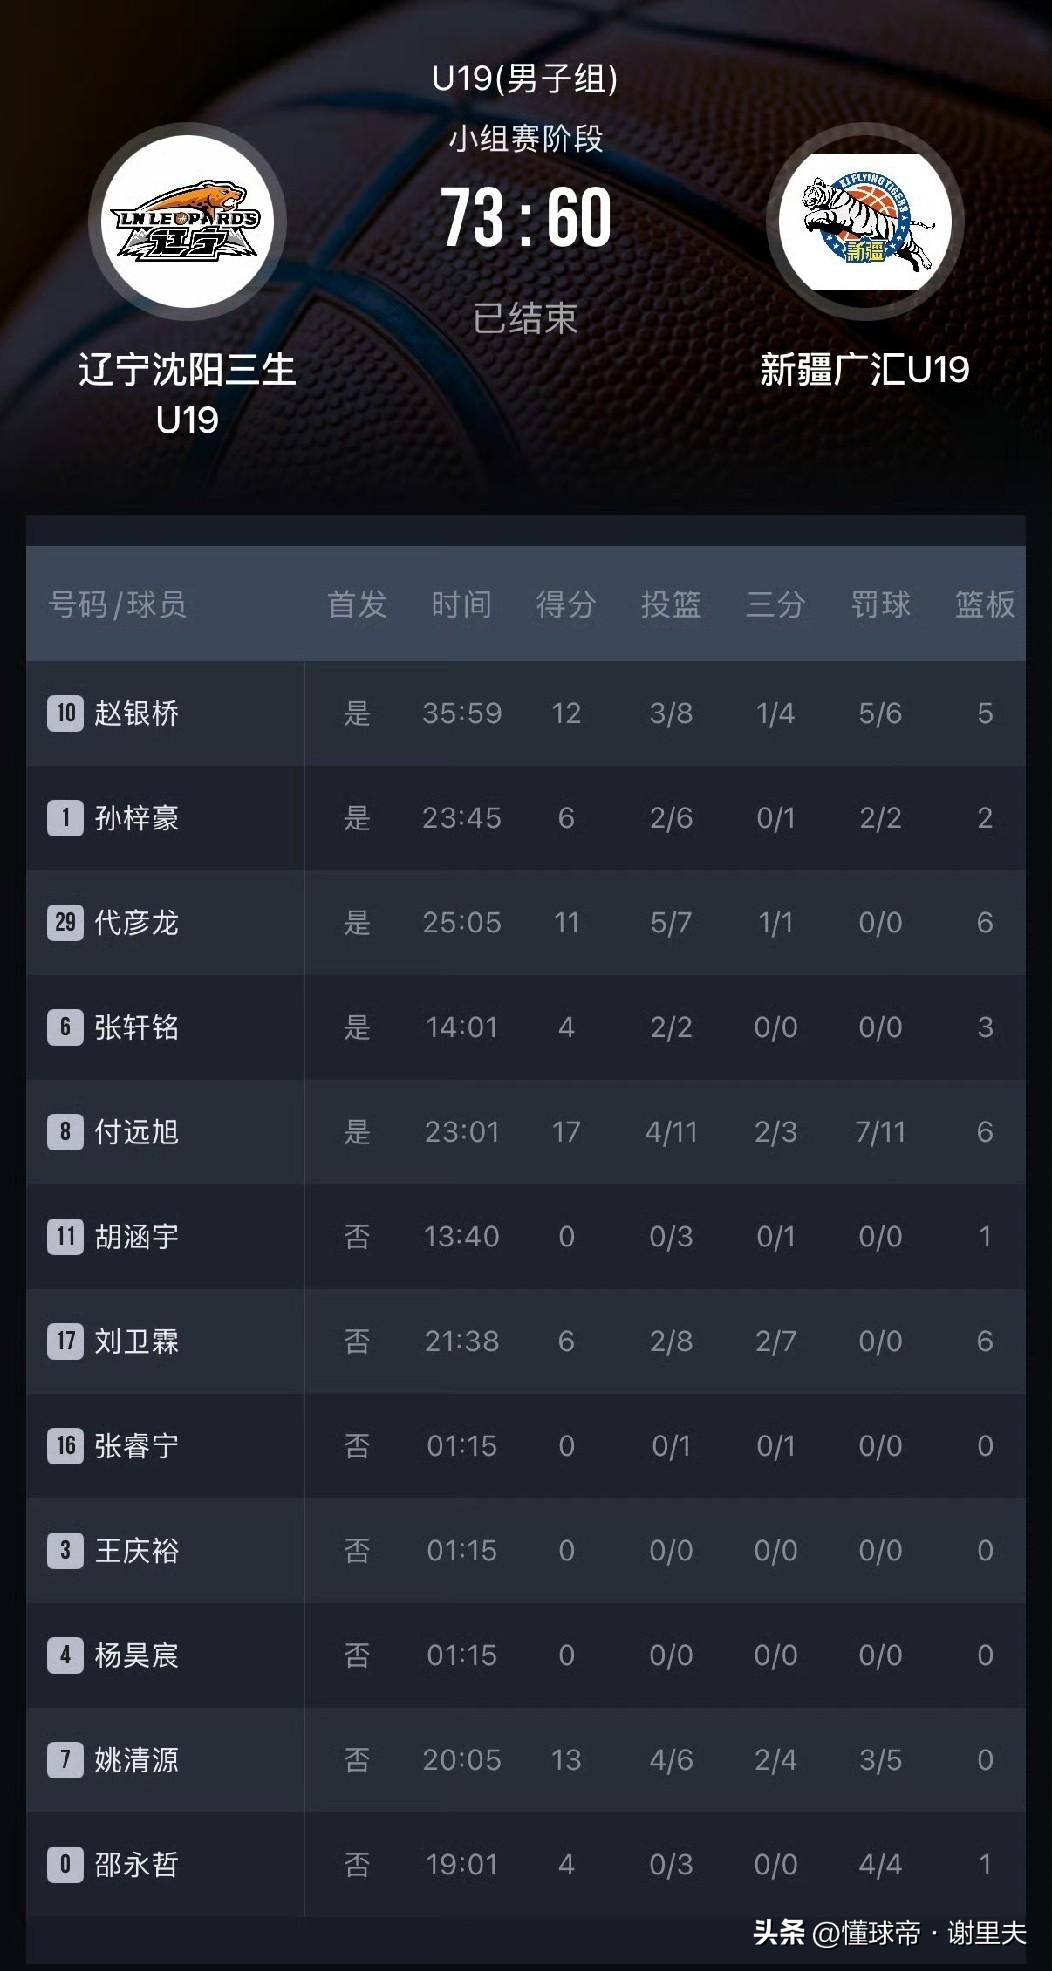Sort by the 得分 column header

(566, 604)
